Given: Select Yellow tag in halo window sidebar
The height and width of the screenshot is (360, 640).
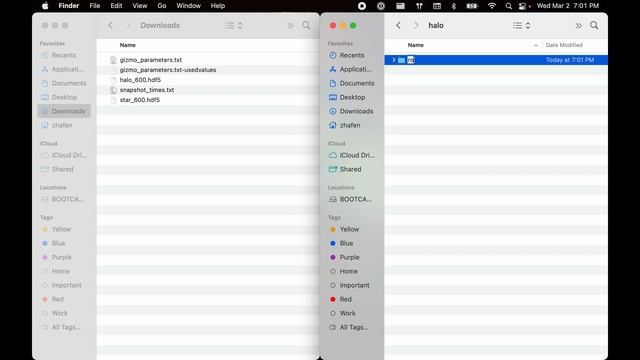Looking at the screenshot, I should click(x=344, y=229).
